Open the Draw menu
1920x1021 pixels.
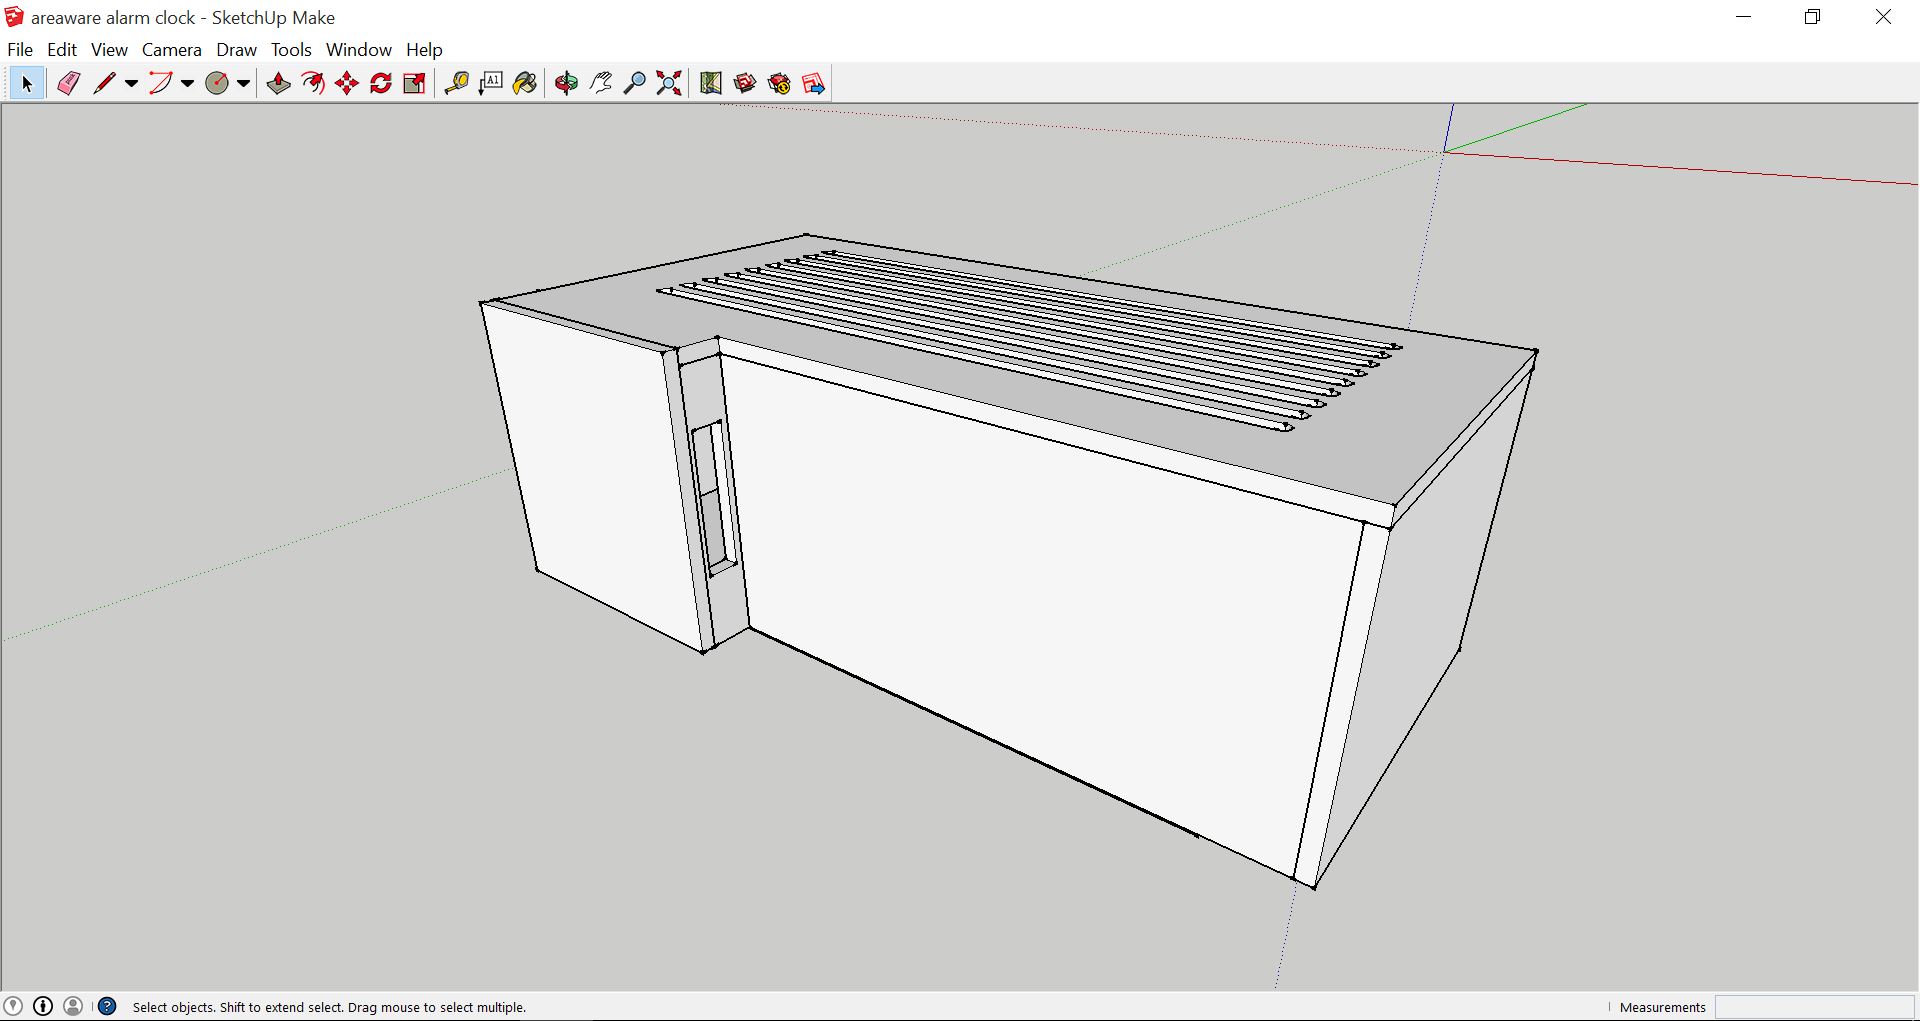coord(237,49)
